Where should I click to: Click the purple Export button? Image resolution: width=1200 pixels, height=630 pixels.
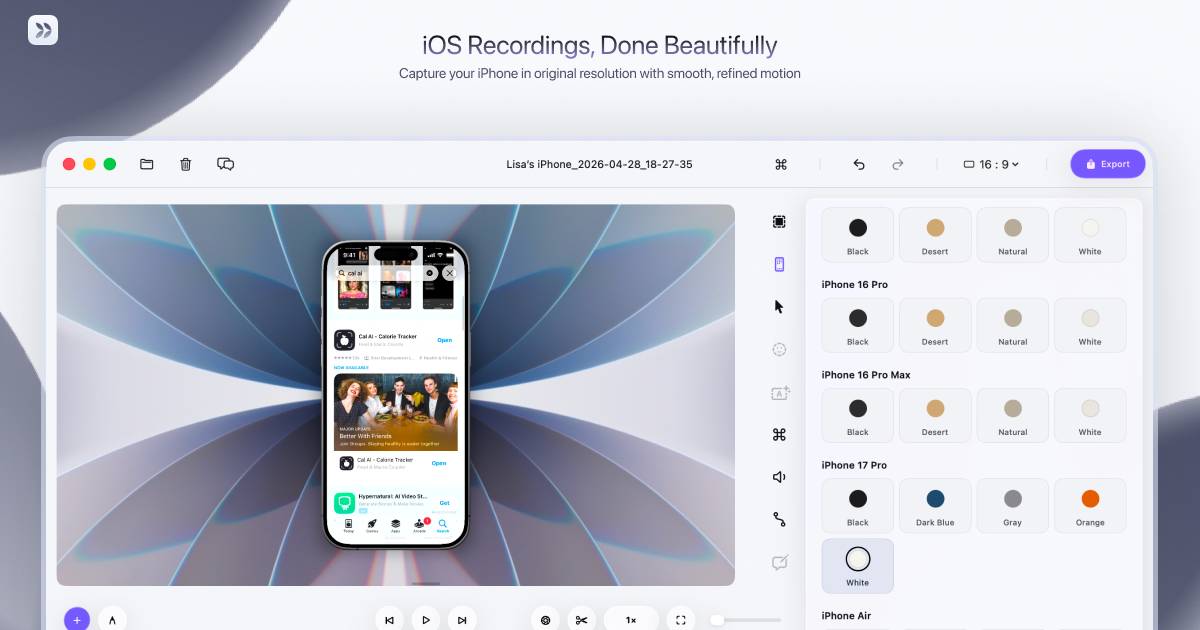[1108, 164]
